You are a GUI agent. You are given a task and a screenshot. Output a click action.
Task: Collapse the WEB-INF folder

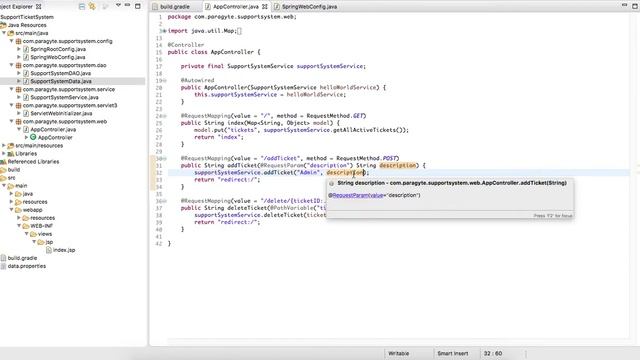19,226
